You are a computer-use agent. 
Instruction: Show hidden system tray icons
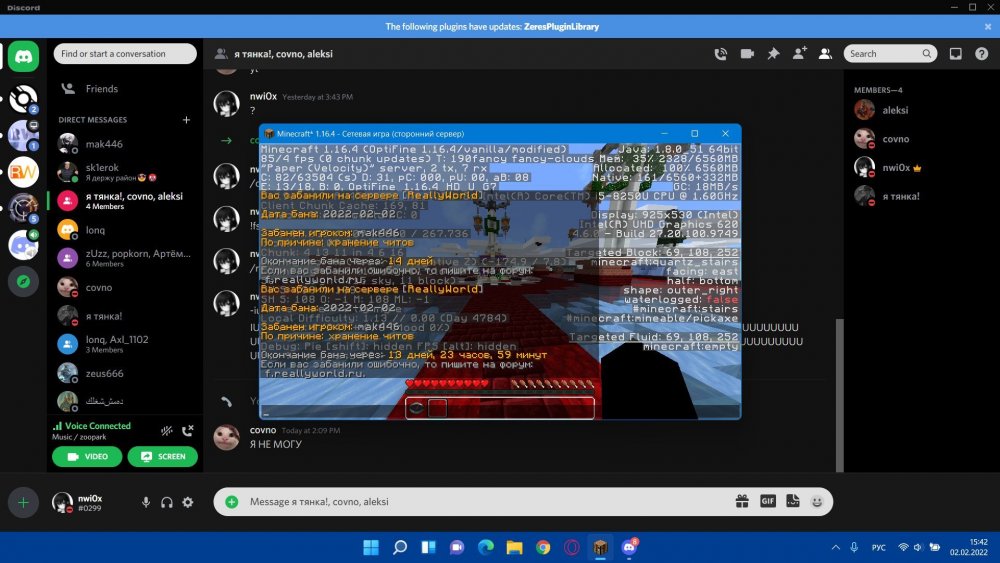(x=835, y=548)
